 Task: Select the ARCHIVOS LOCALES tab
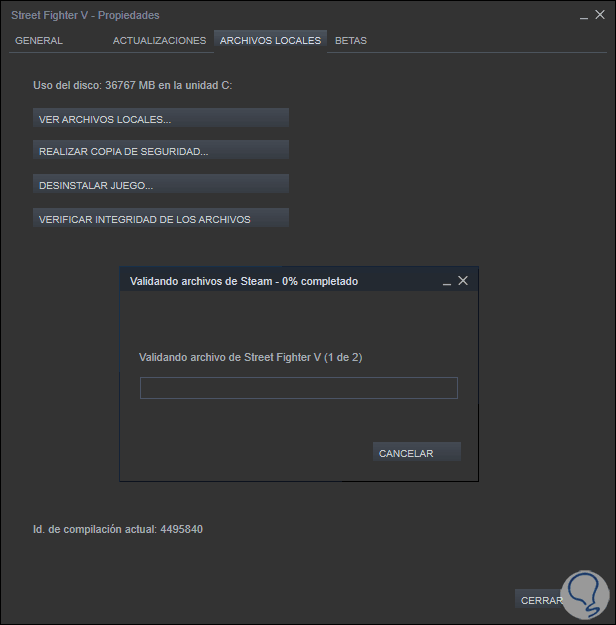pos(270,41)
